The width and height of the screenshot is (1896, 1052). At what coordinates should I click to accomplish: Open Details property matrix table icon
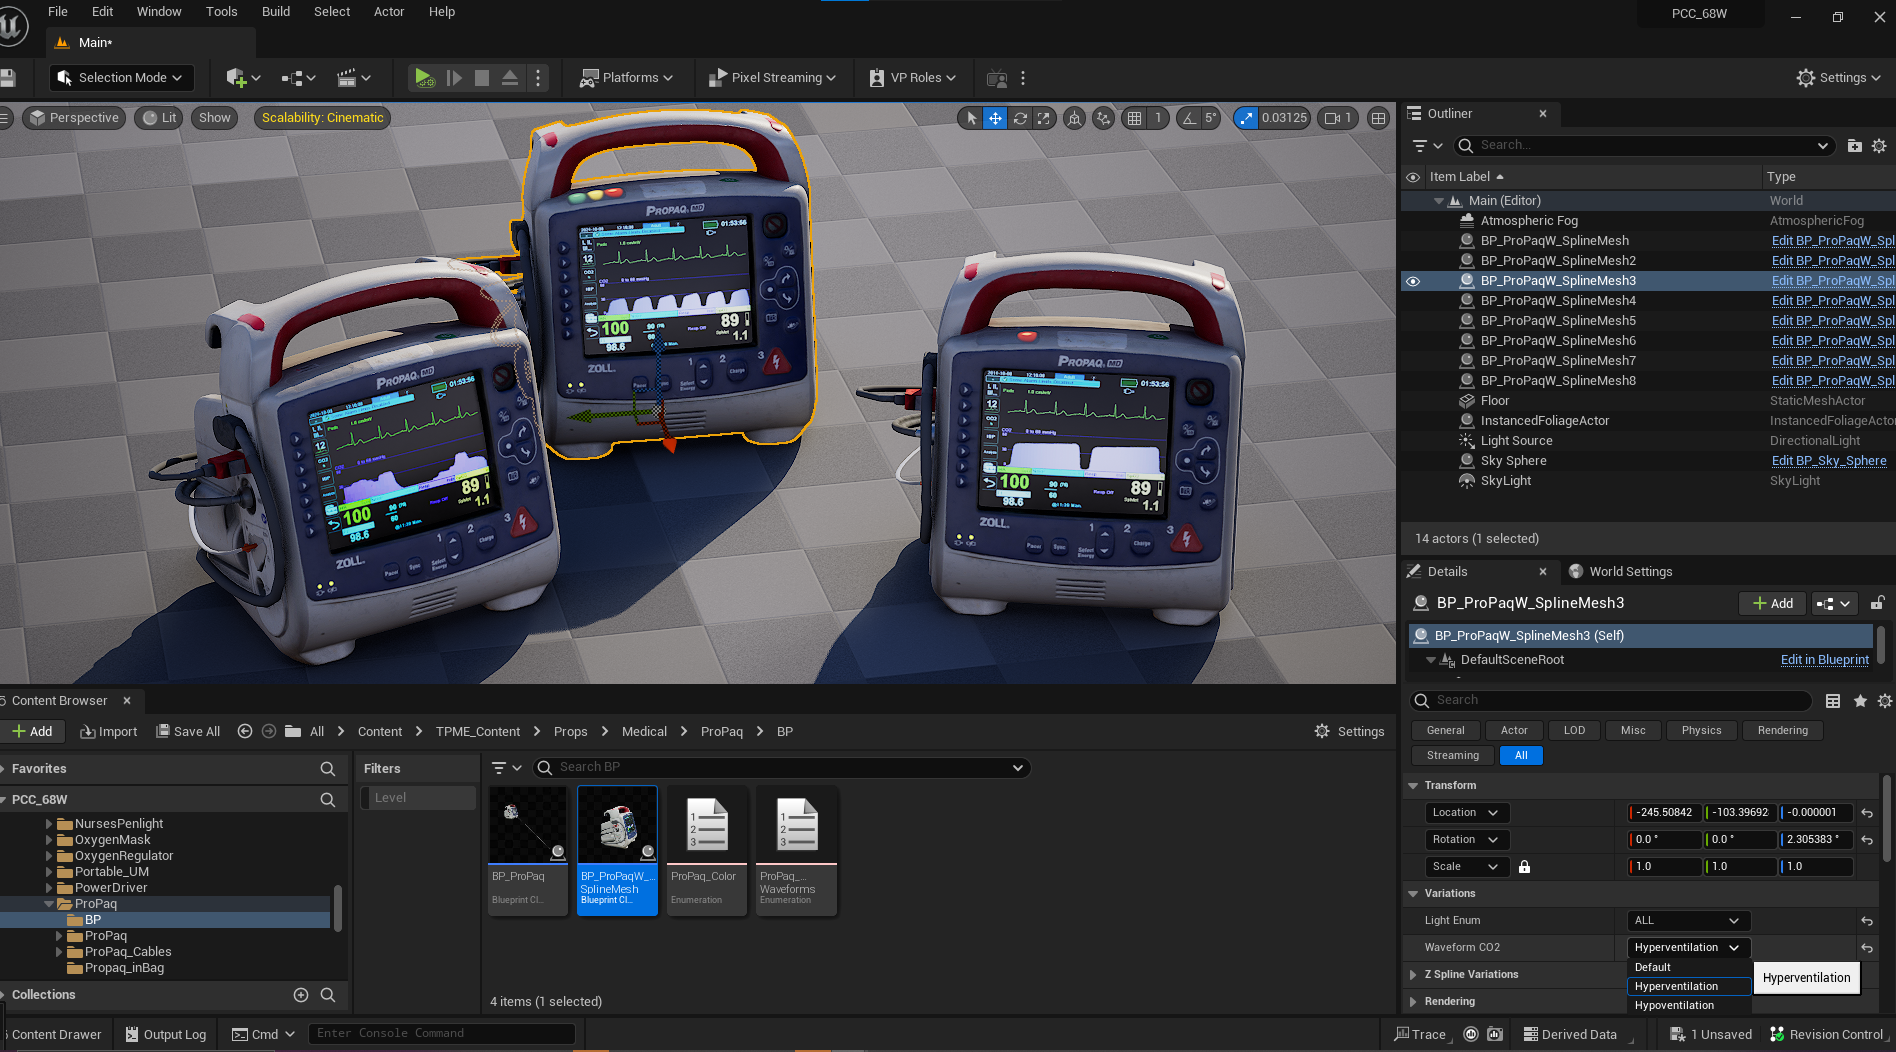pyautogui.click(x=1833, y=701)
